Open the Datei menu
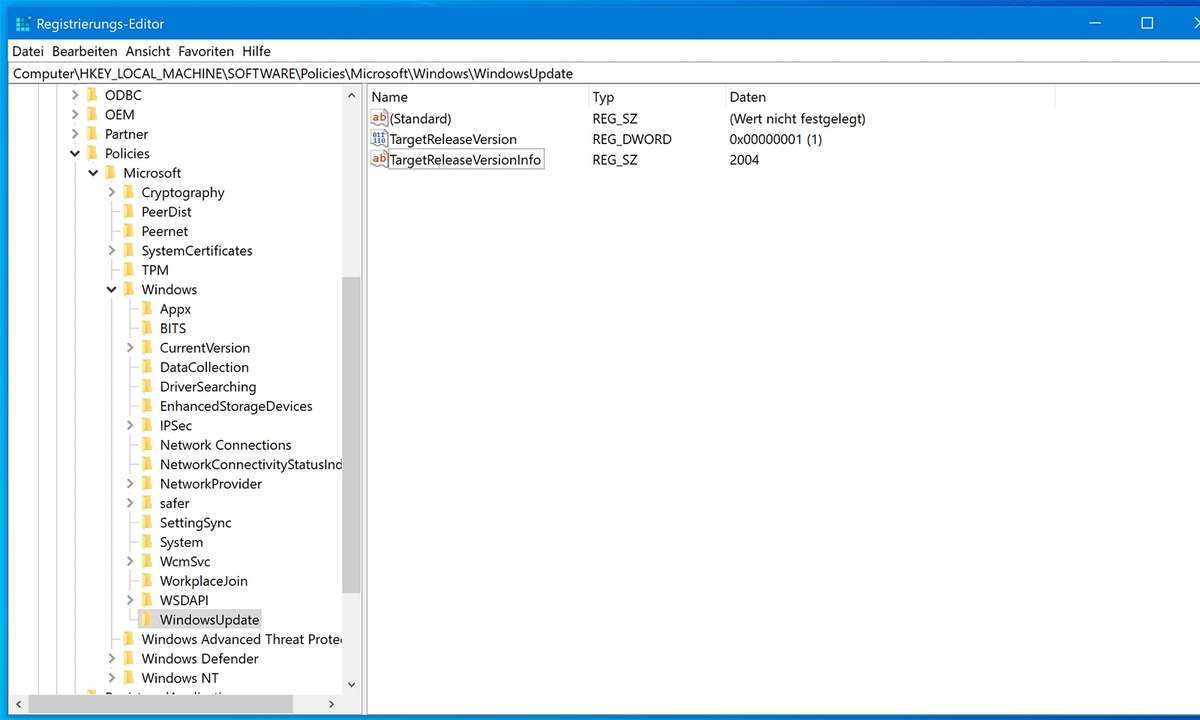This screenshot has height=720, width=1200. [x=28, y=51]
